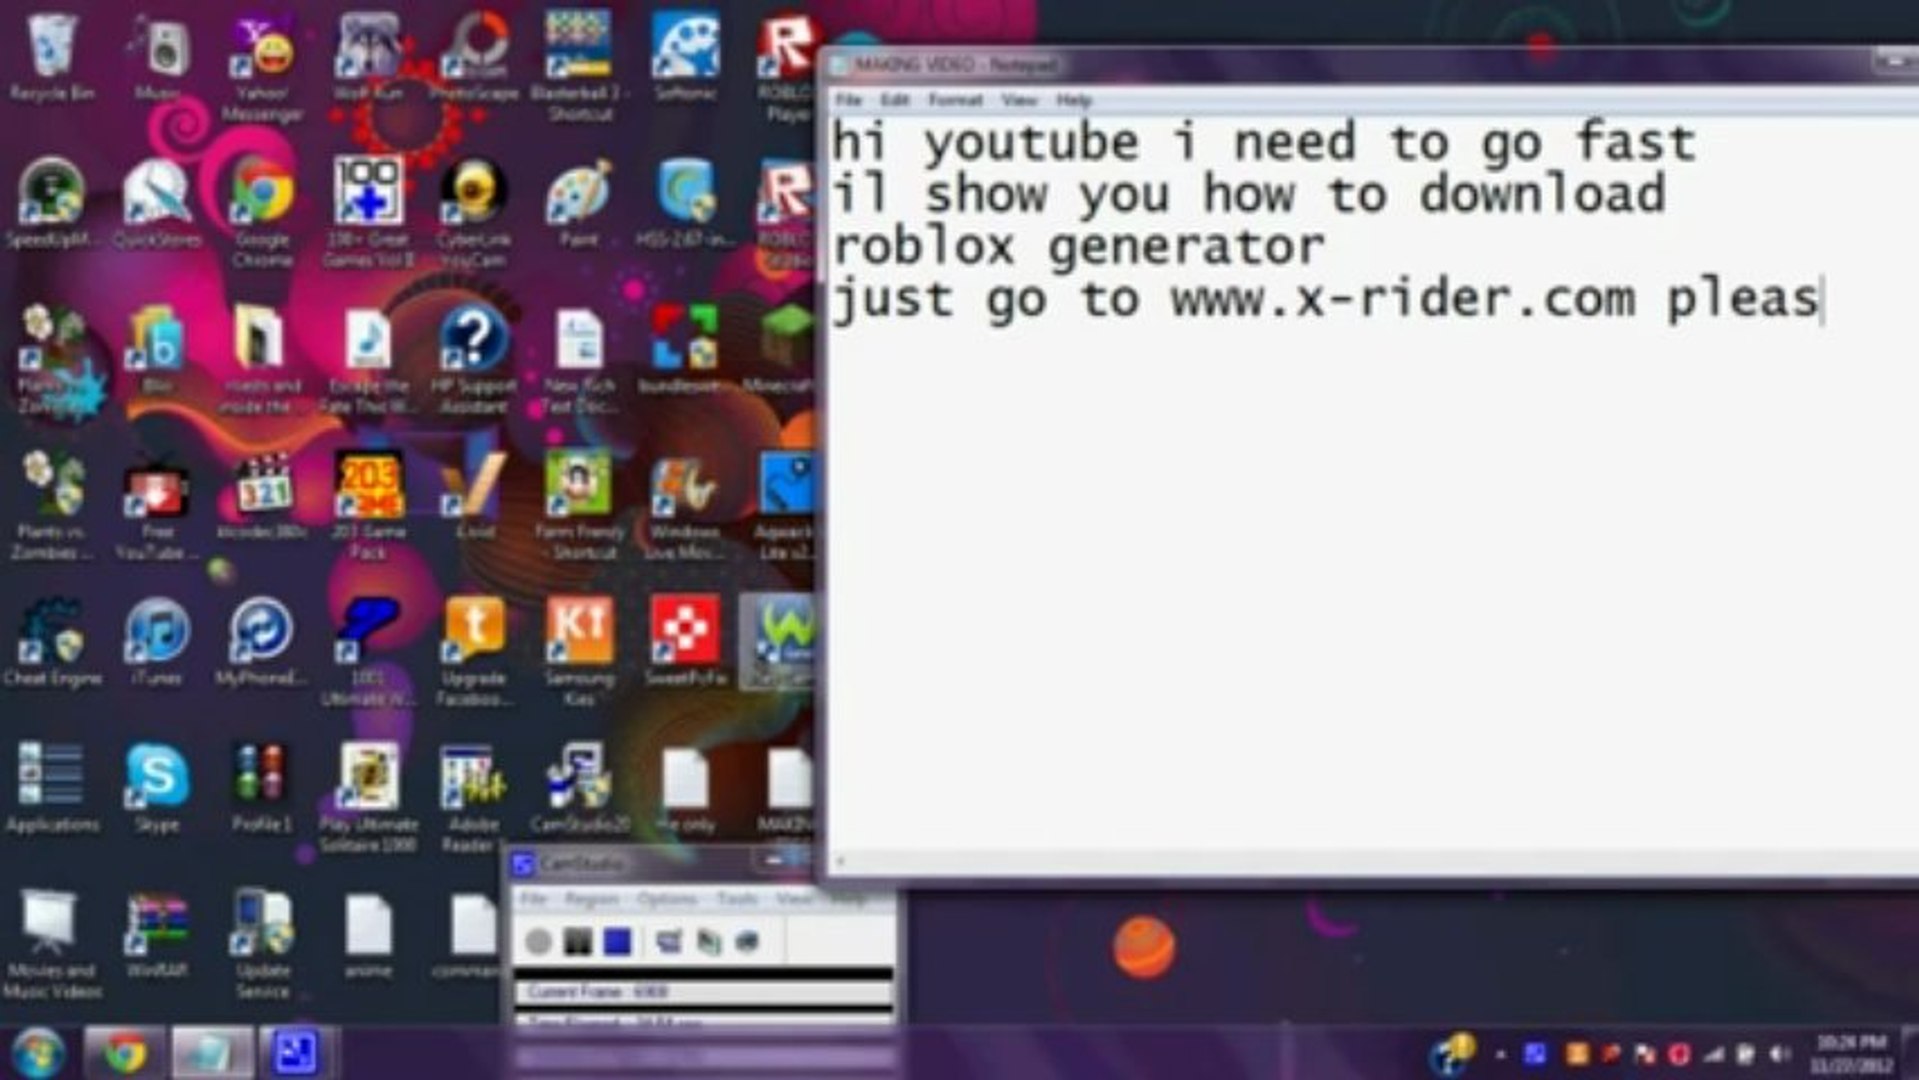Open the Notepad File menu
The image size is (1919, 1080).
coord(848,100)
